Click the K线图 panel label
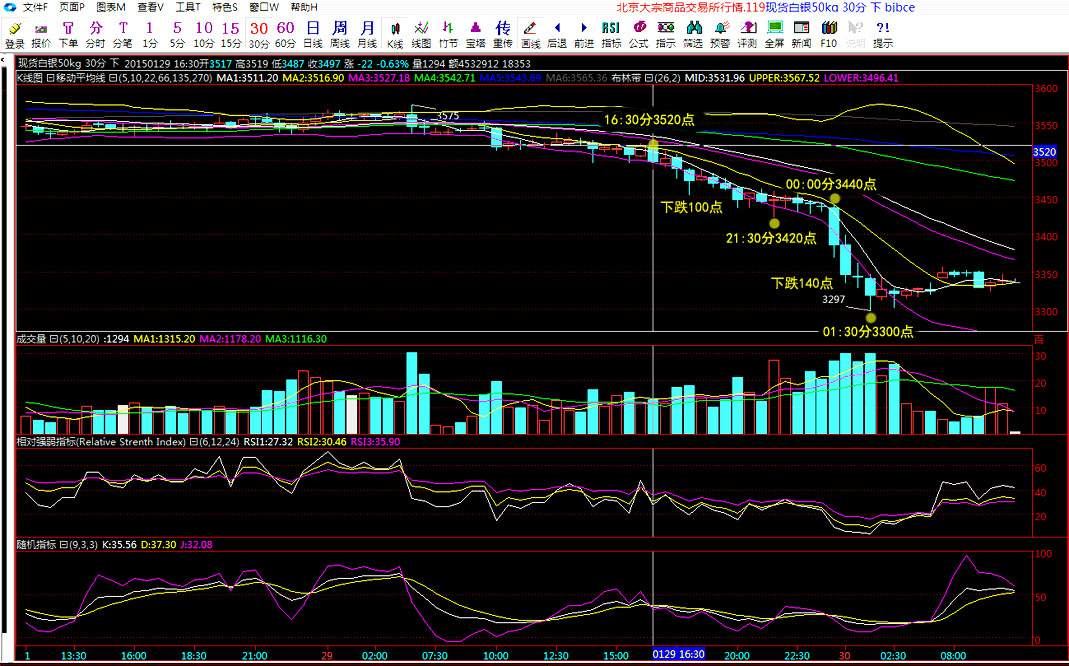 pyautogui.click(x=30, y=78)
